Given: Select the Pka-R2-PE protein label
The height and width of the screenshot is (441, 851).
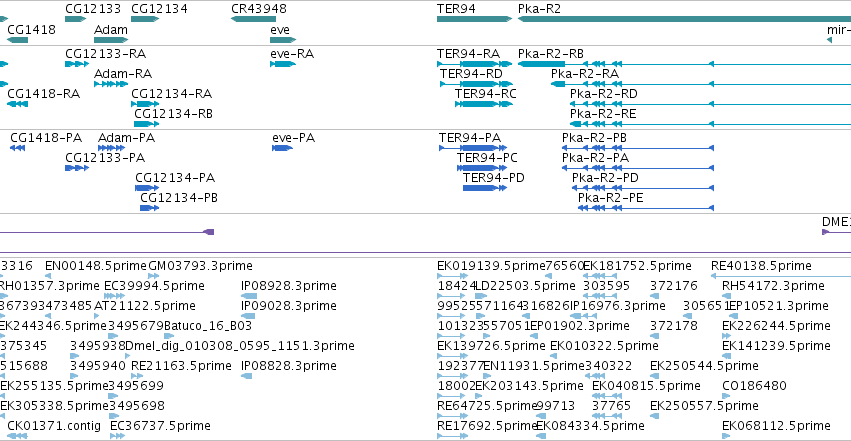Looking at the screenshot, I should (x=611, y=198).
